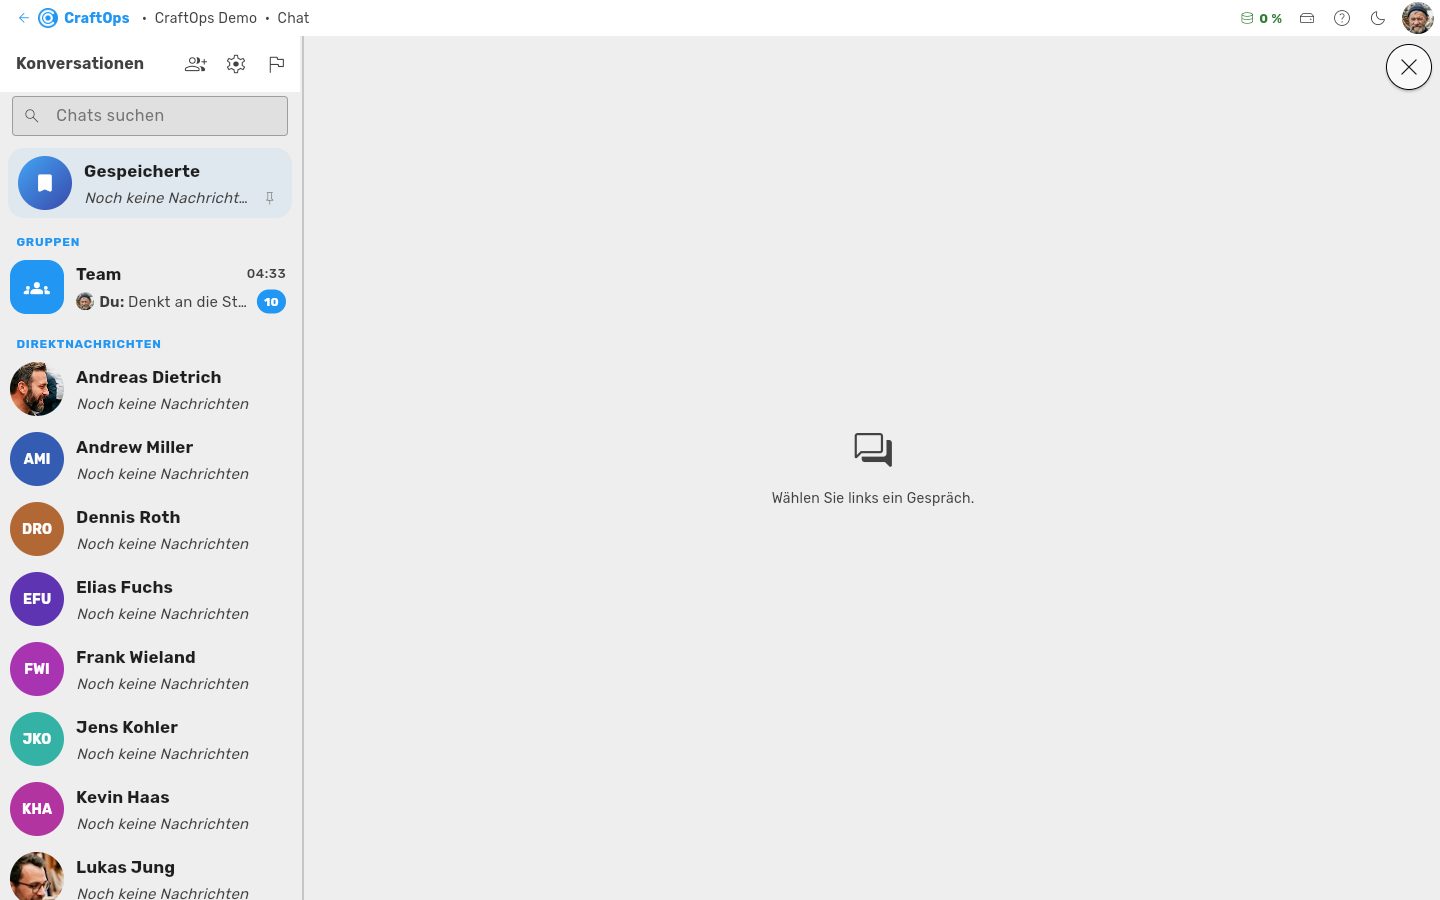The image size is (1440, 900).
Task: Open the new group chat icon
Action: click(x=196, y=64)
